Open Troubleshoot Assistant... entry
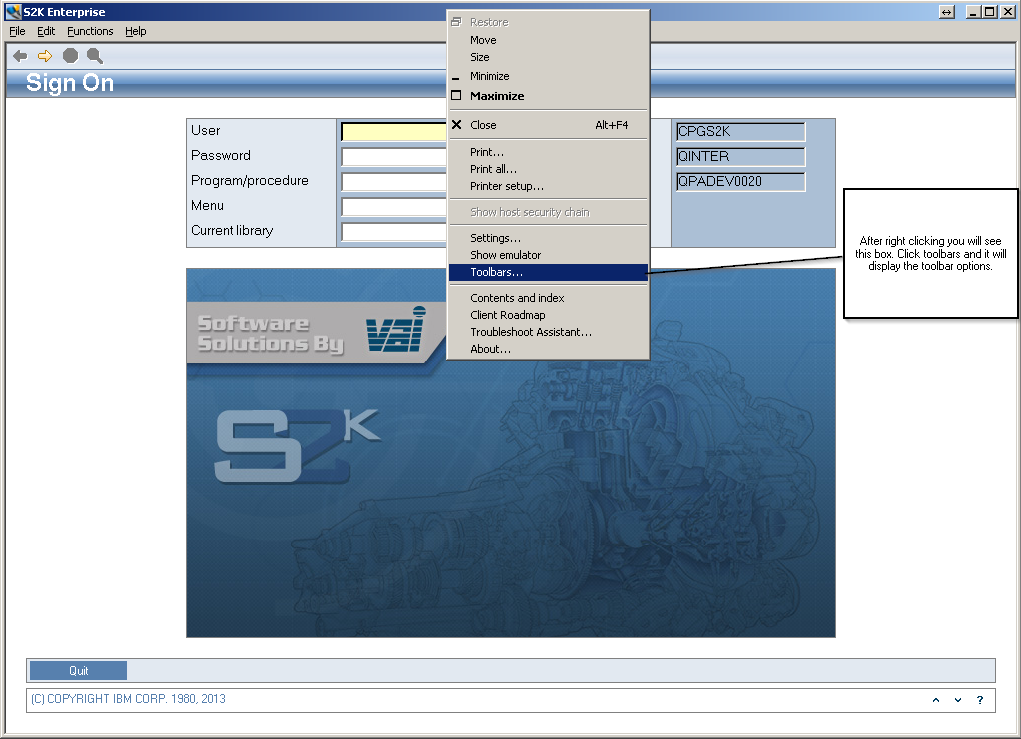 pyautogui.click(x=548, y=332)
